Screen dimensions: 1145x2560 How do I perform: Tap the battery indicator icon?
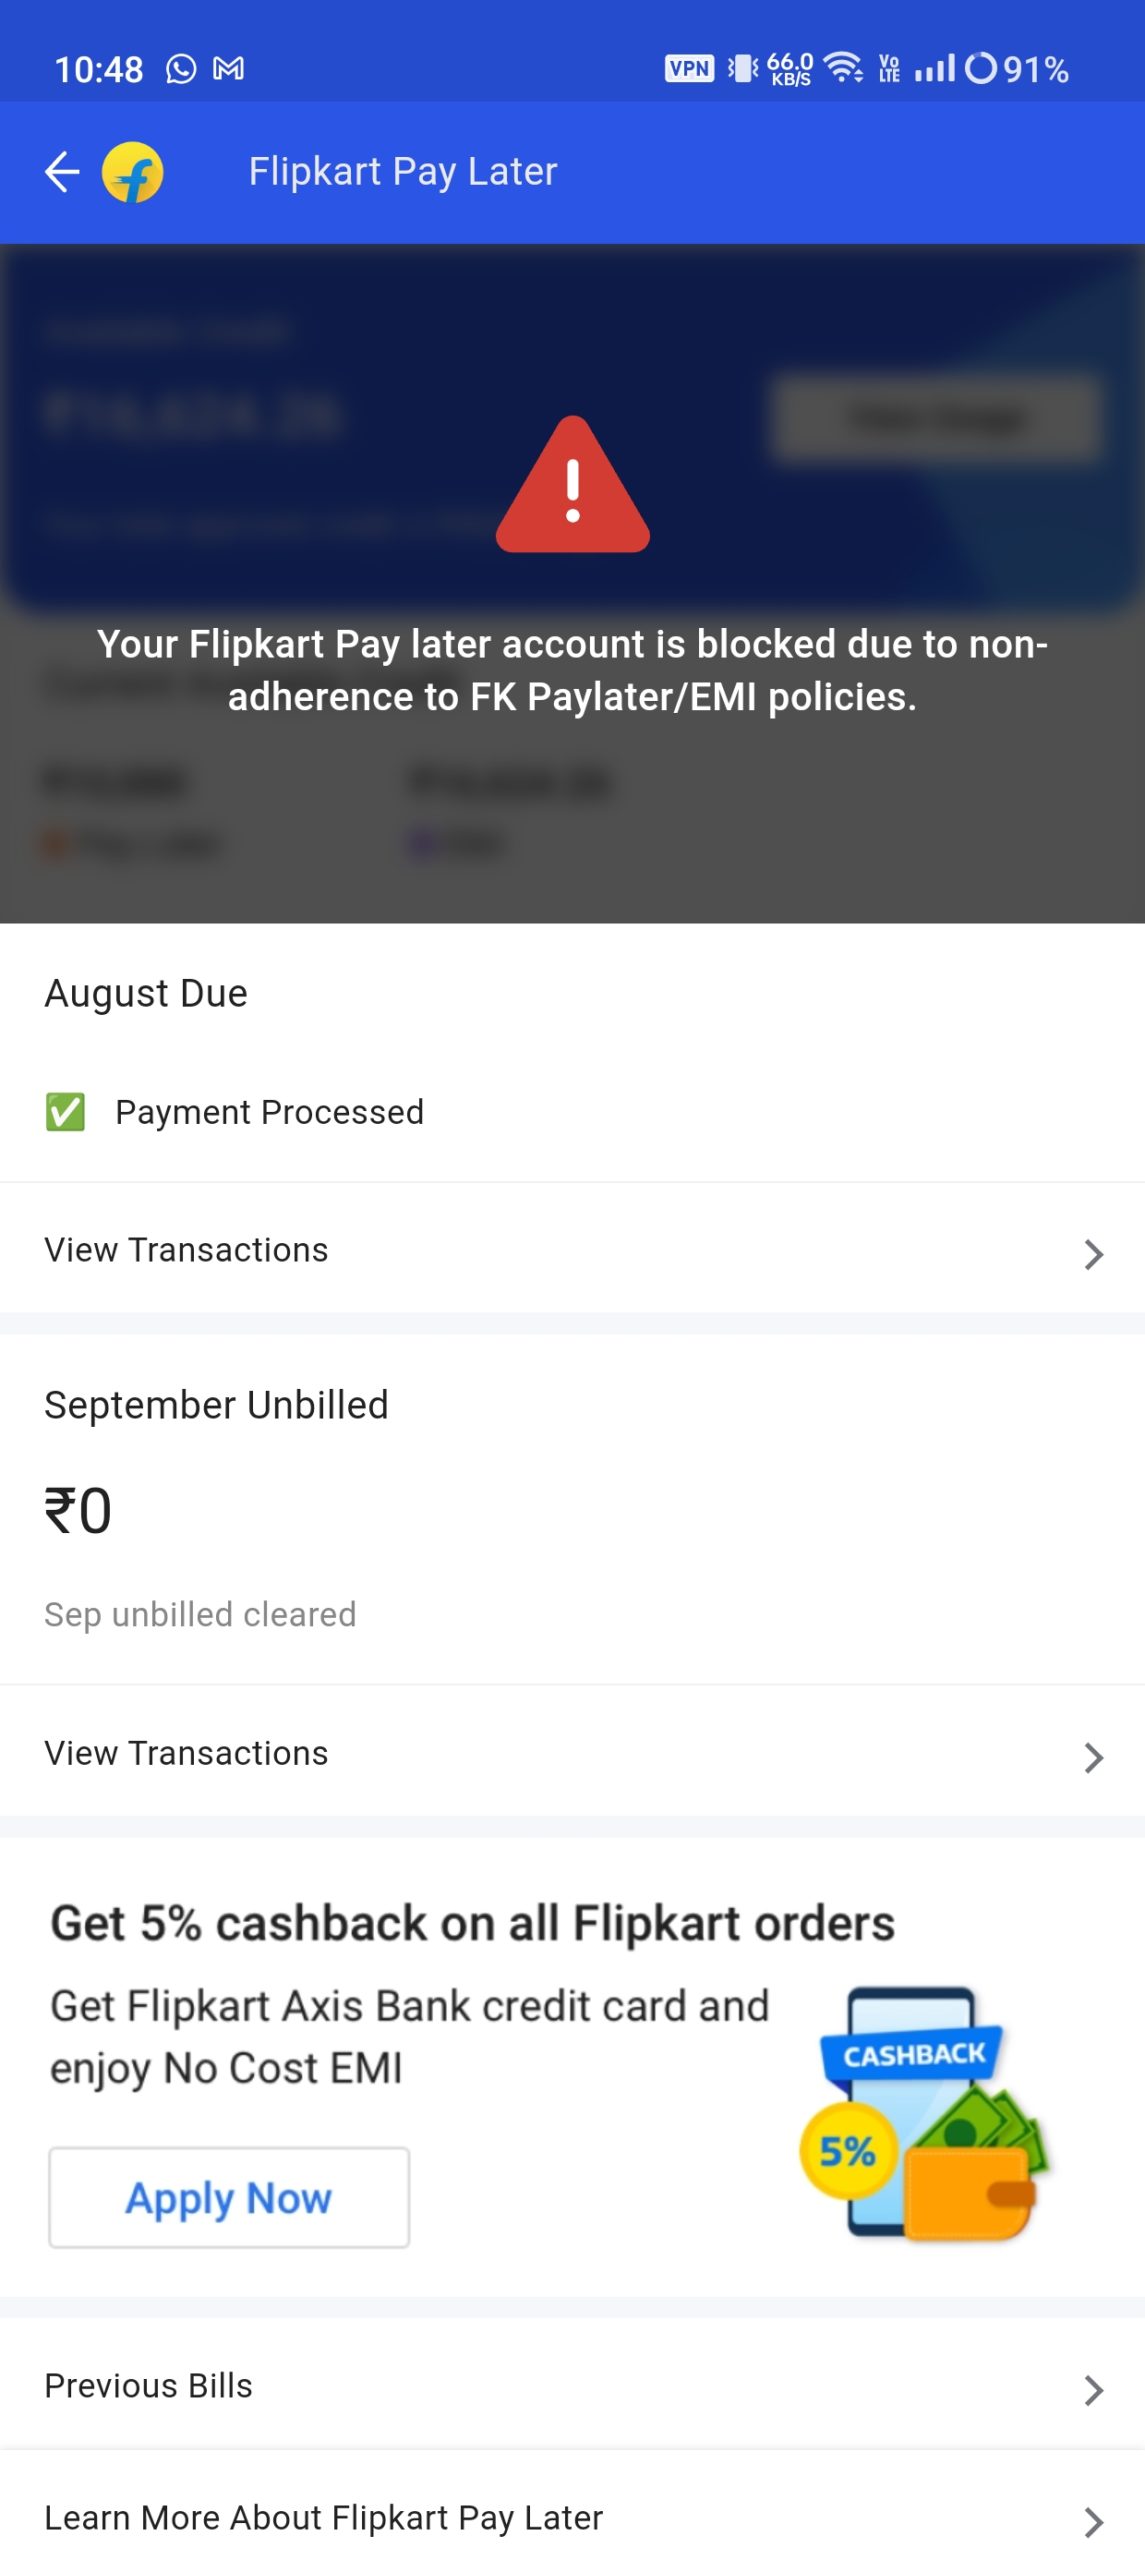981,69
